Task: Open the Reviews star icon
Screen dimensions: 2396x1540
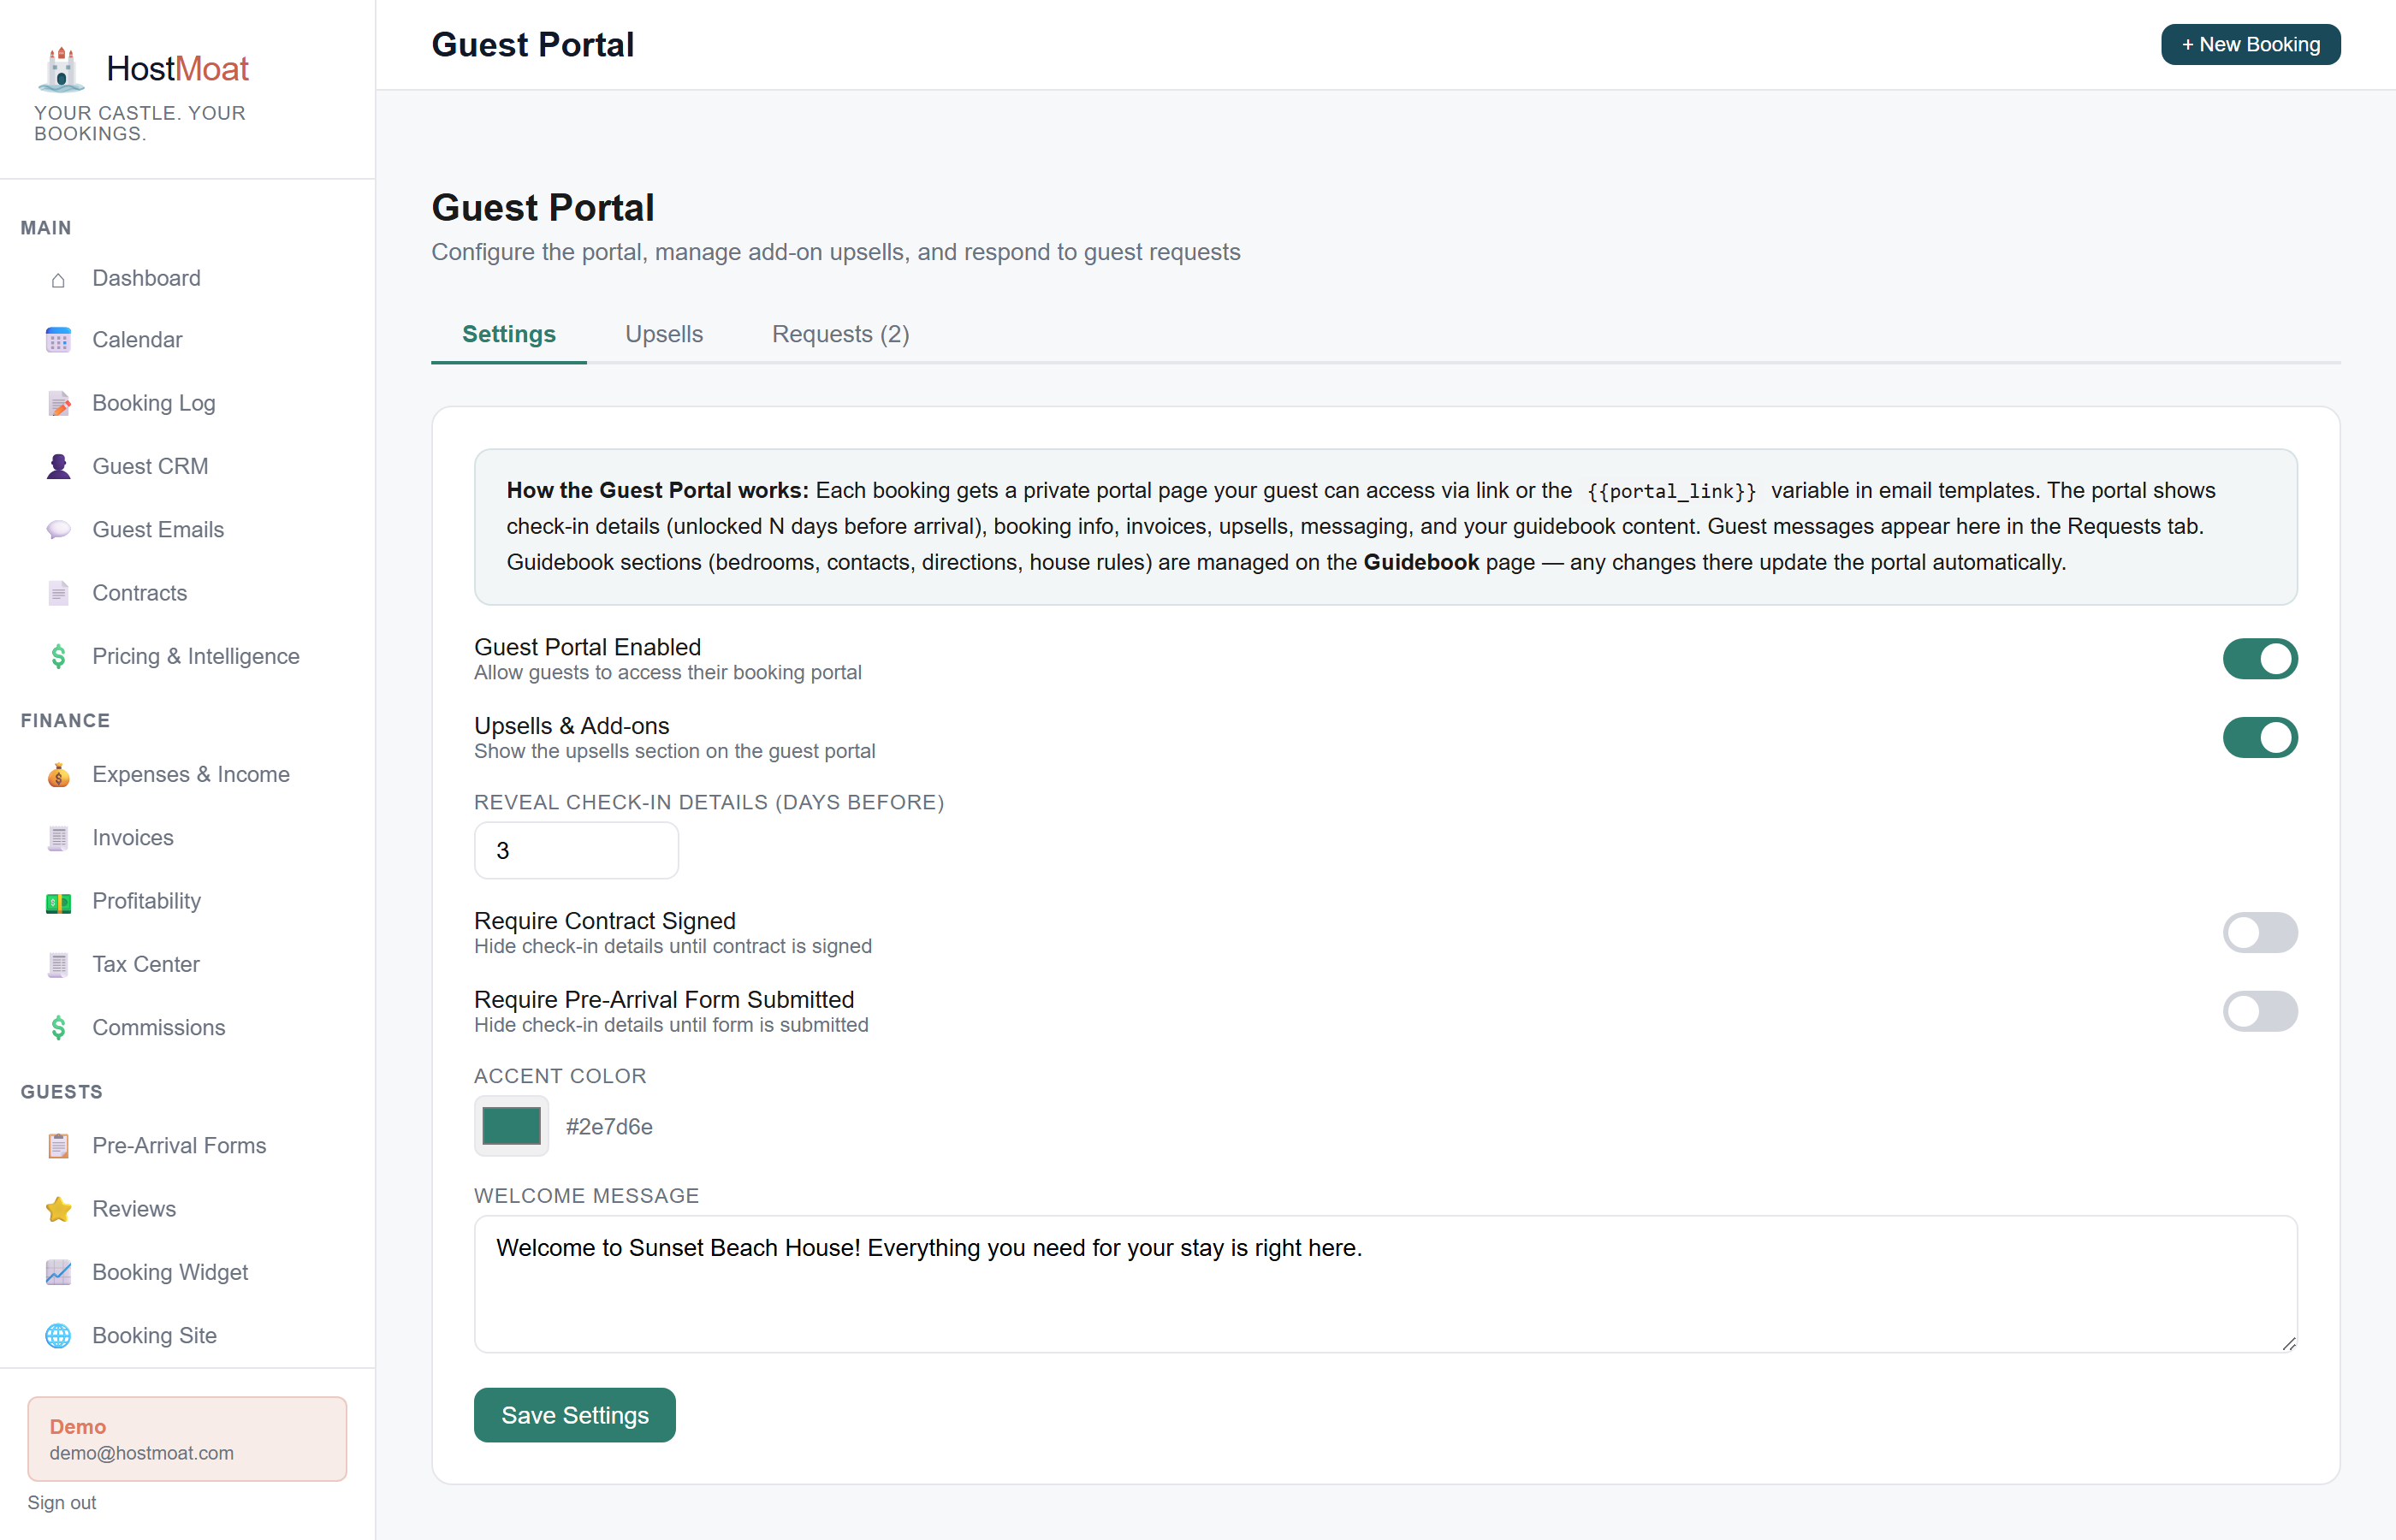Action: (58, 1209)
